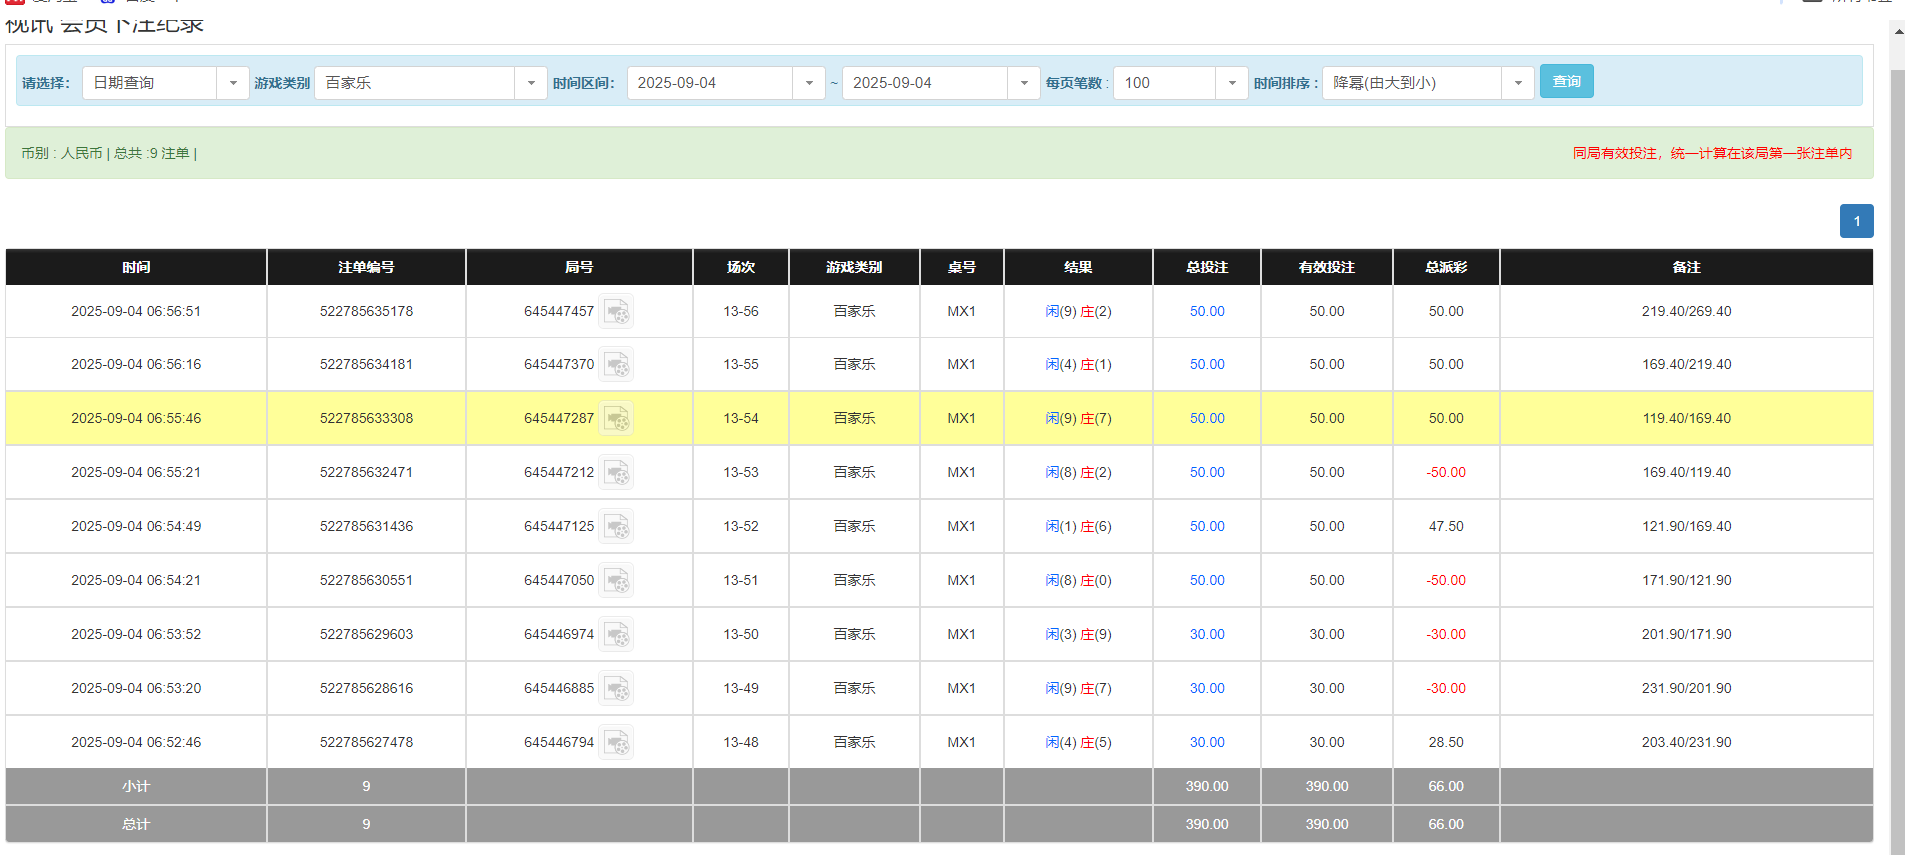View replay icon for round 645446794
The image size is (1905, 855).
click(x=616, y=743)
